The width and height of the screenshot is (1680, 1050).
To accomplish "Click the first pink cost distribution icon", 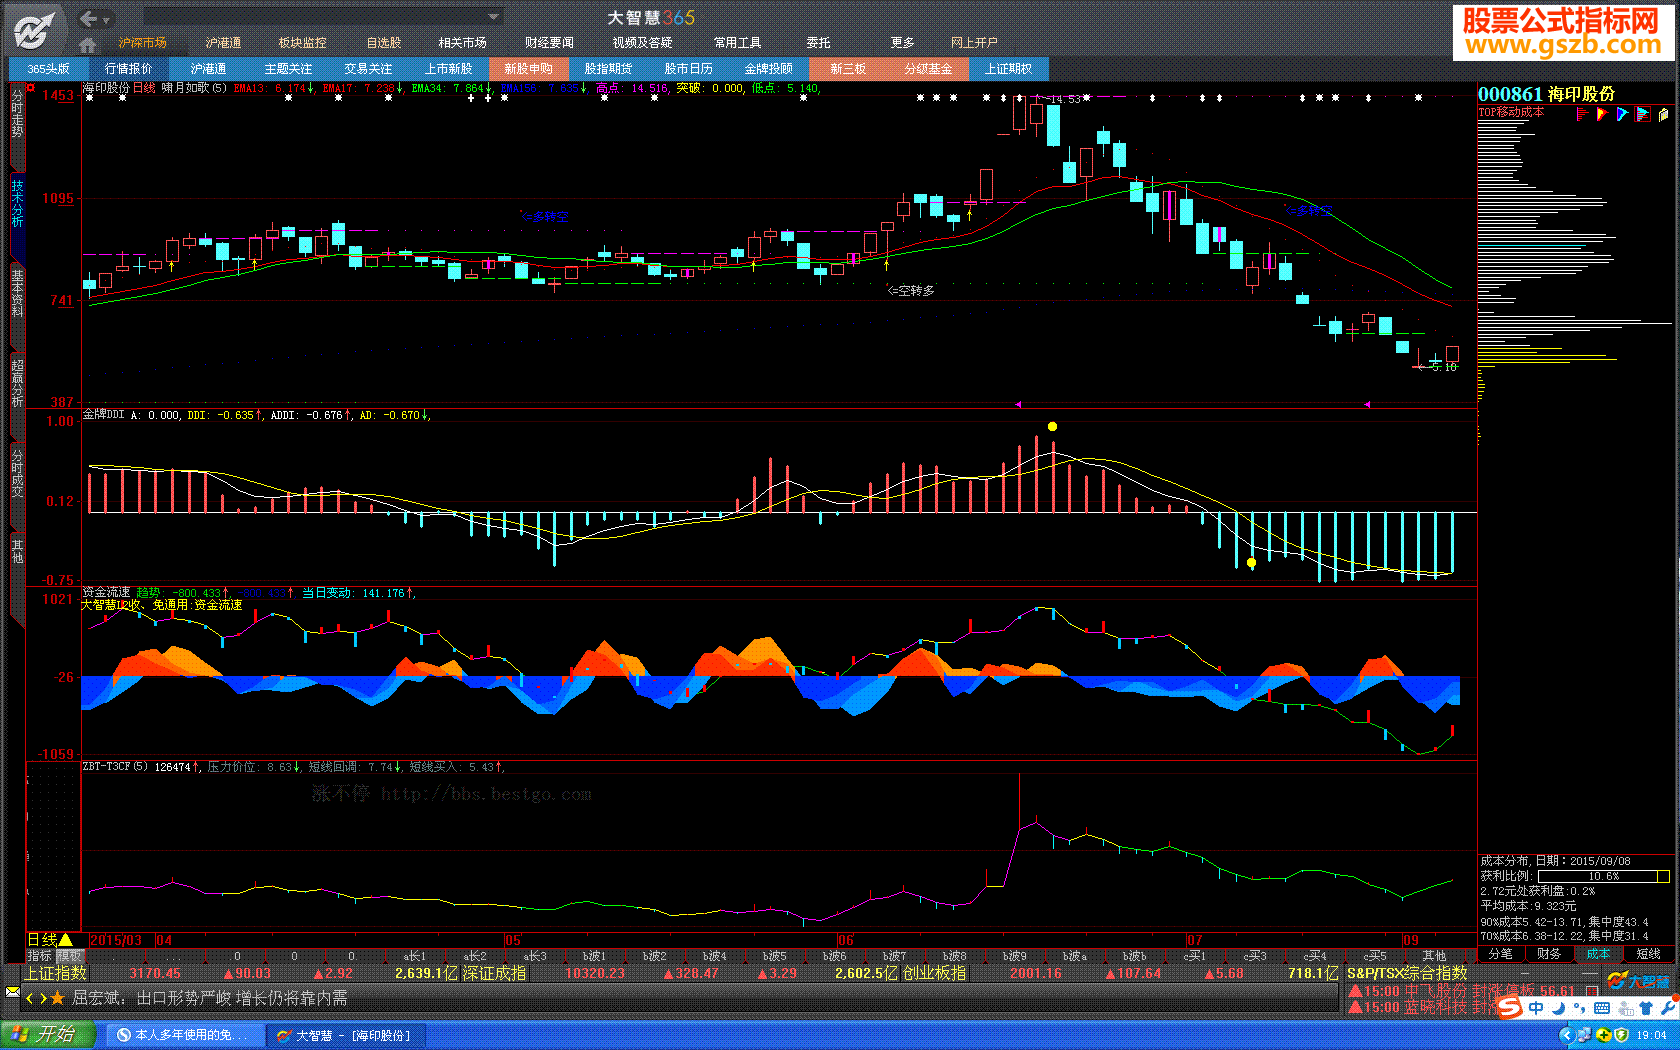I will pyautogui.click(x=1582, y=114).
